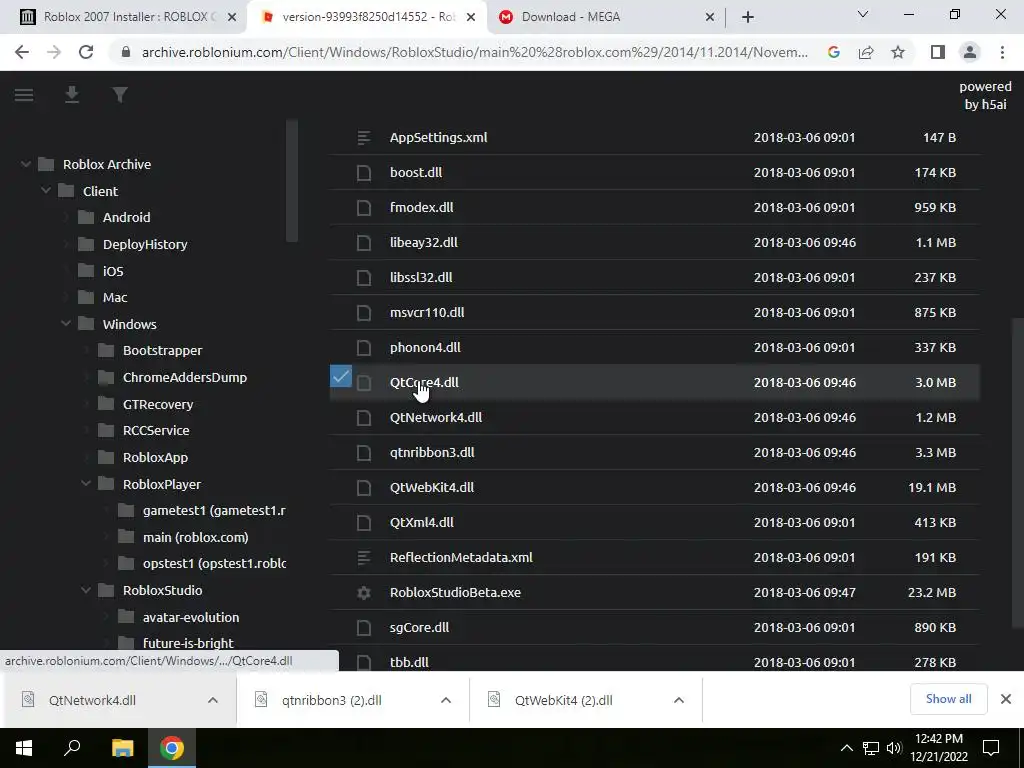
Task: Click the volume speaker tray icon
Action: pos(894,748)
